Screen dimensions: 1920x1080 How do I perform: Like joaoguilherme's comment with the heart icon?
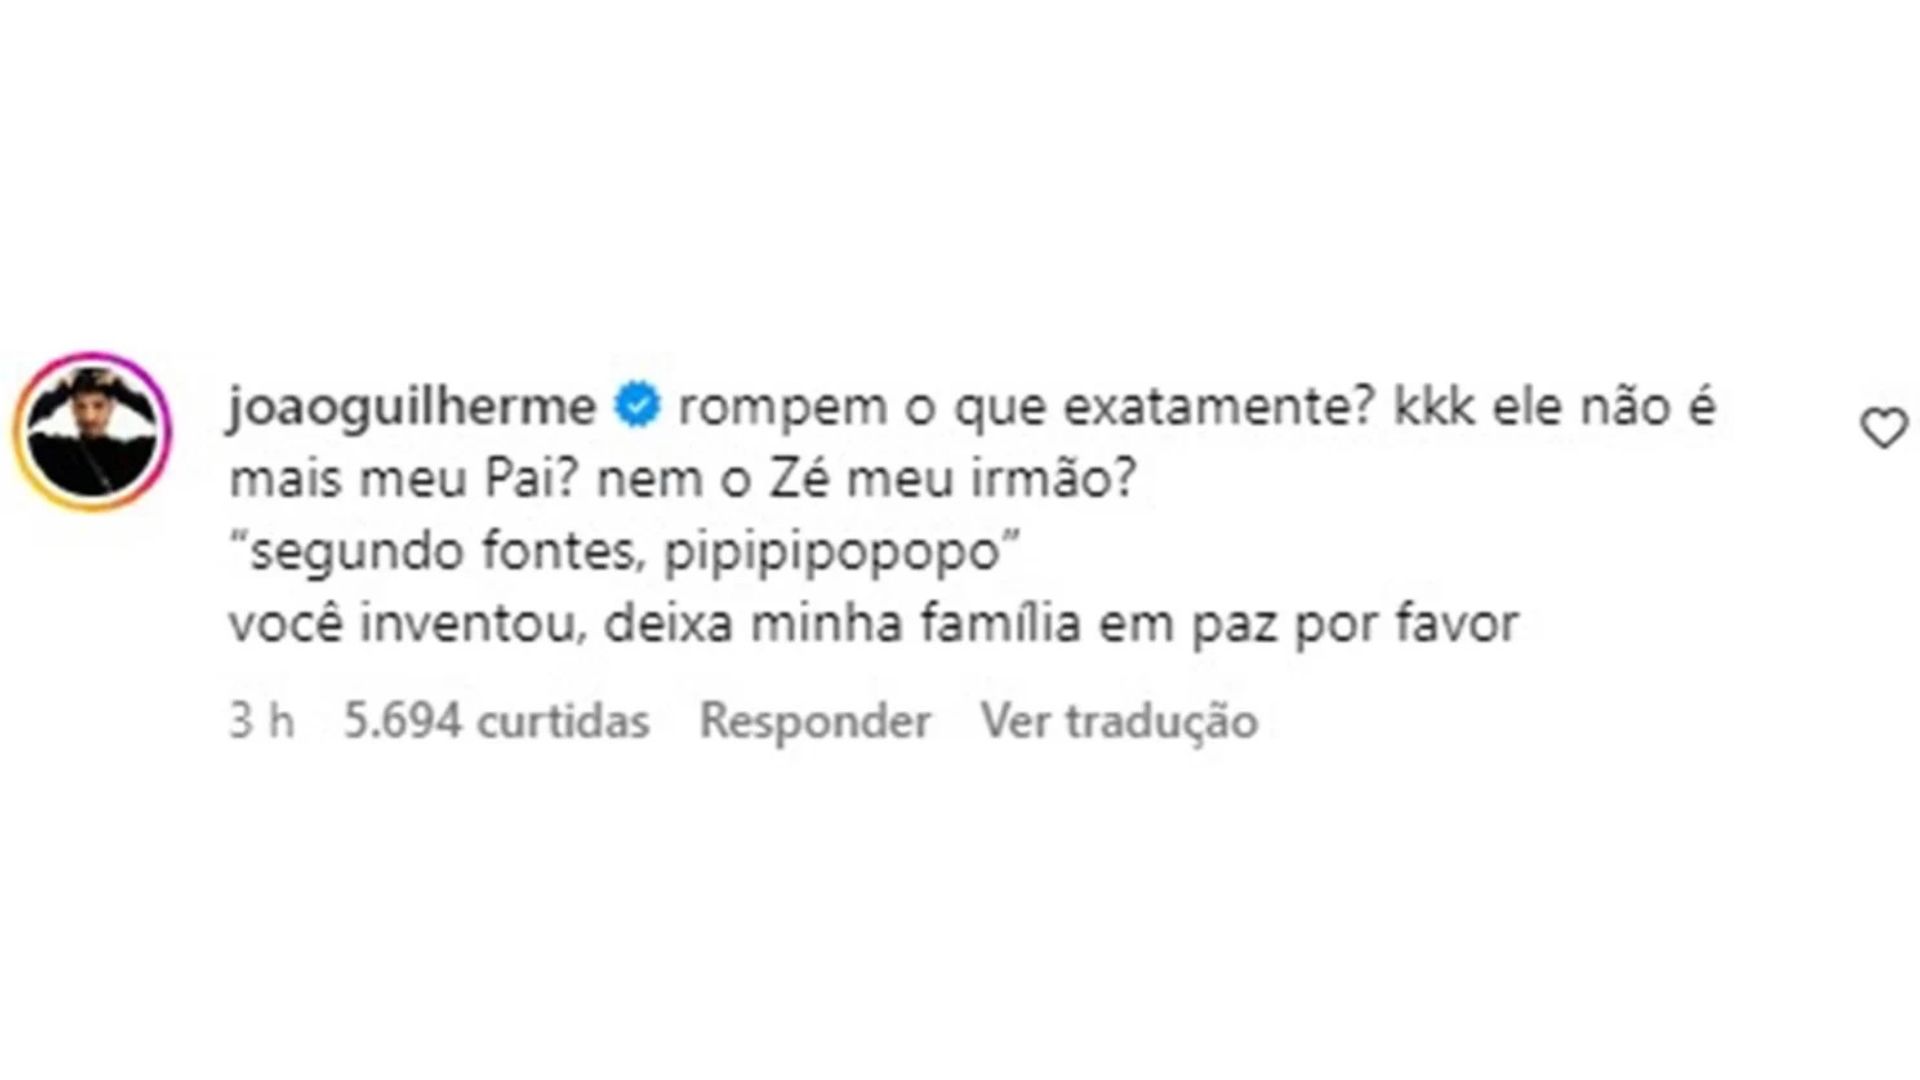point(1884,428)
